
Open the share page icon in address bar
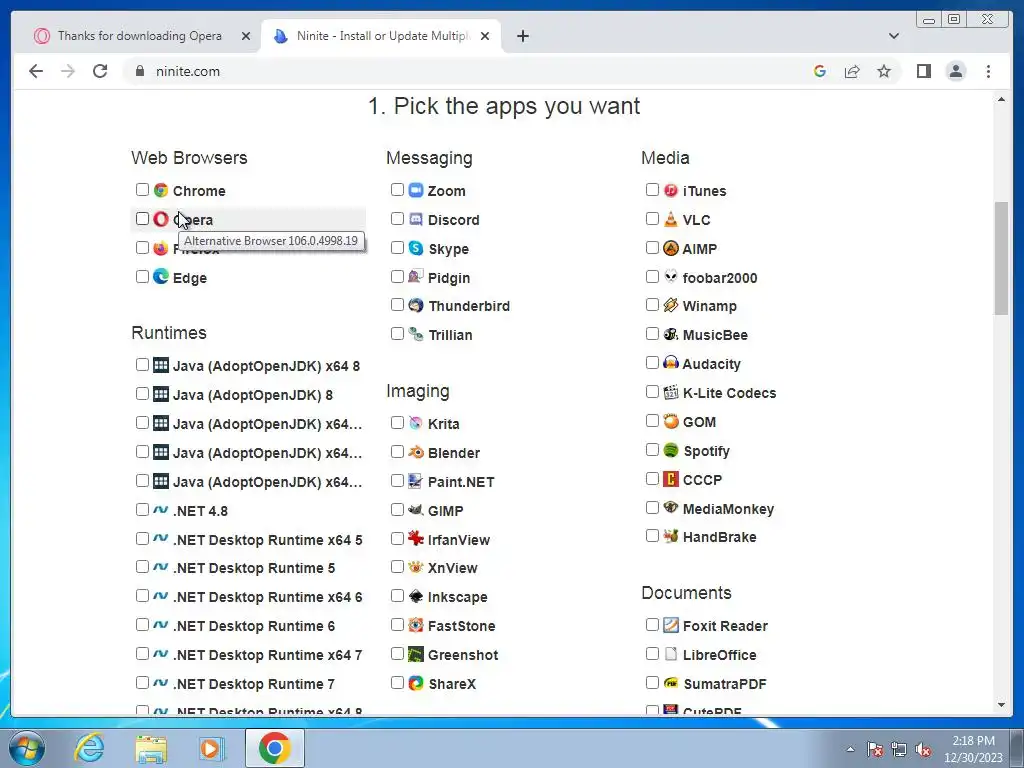pos(852,71)
